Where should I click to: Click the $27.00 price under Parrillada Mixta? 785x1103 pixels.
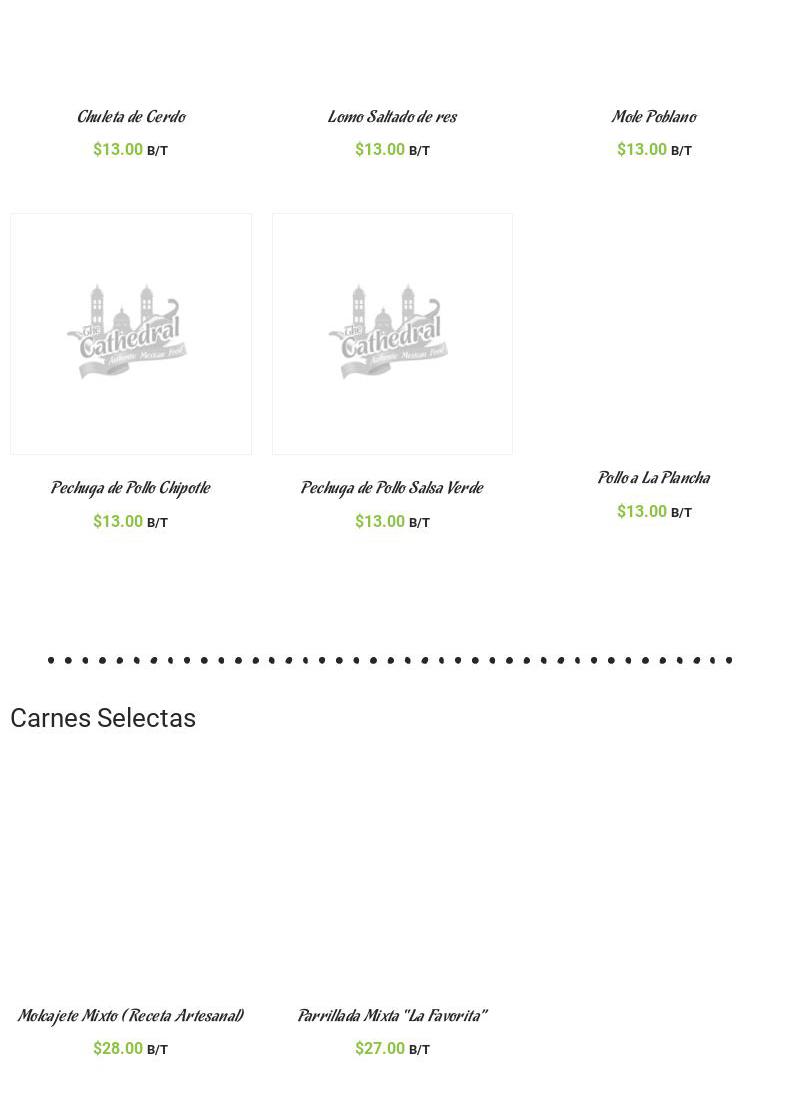[x=380, y=1048]
